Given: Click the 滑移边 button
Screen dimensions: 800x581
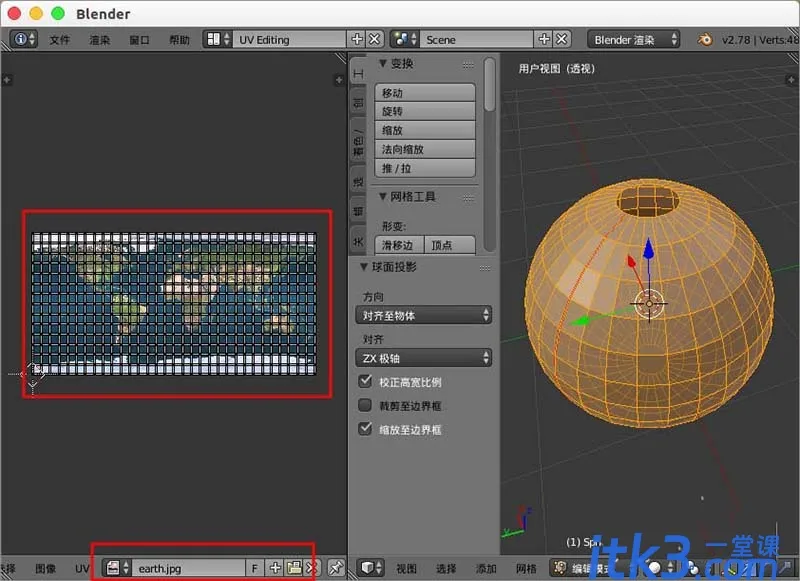Looking at the screenshot, I should (399, 245).
